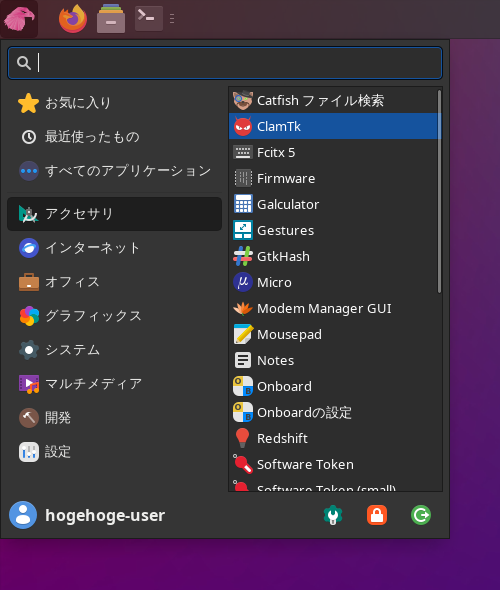500x590 pixels.
Task: Click the application list scrollbar
Action: tap(439, 191)
